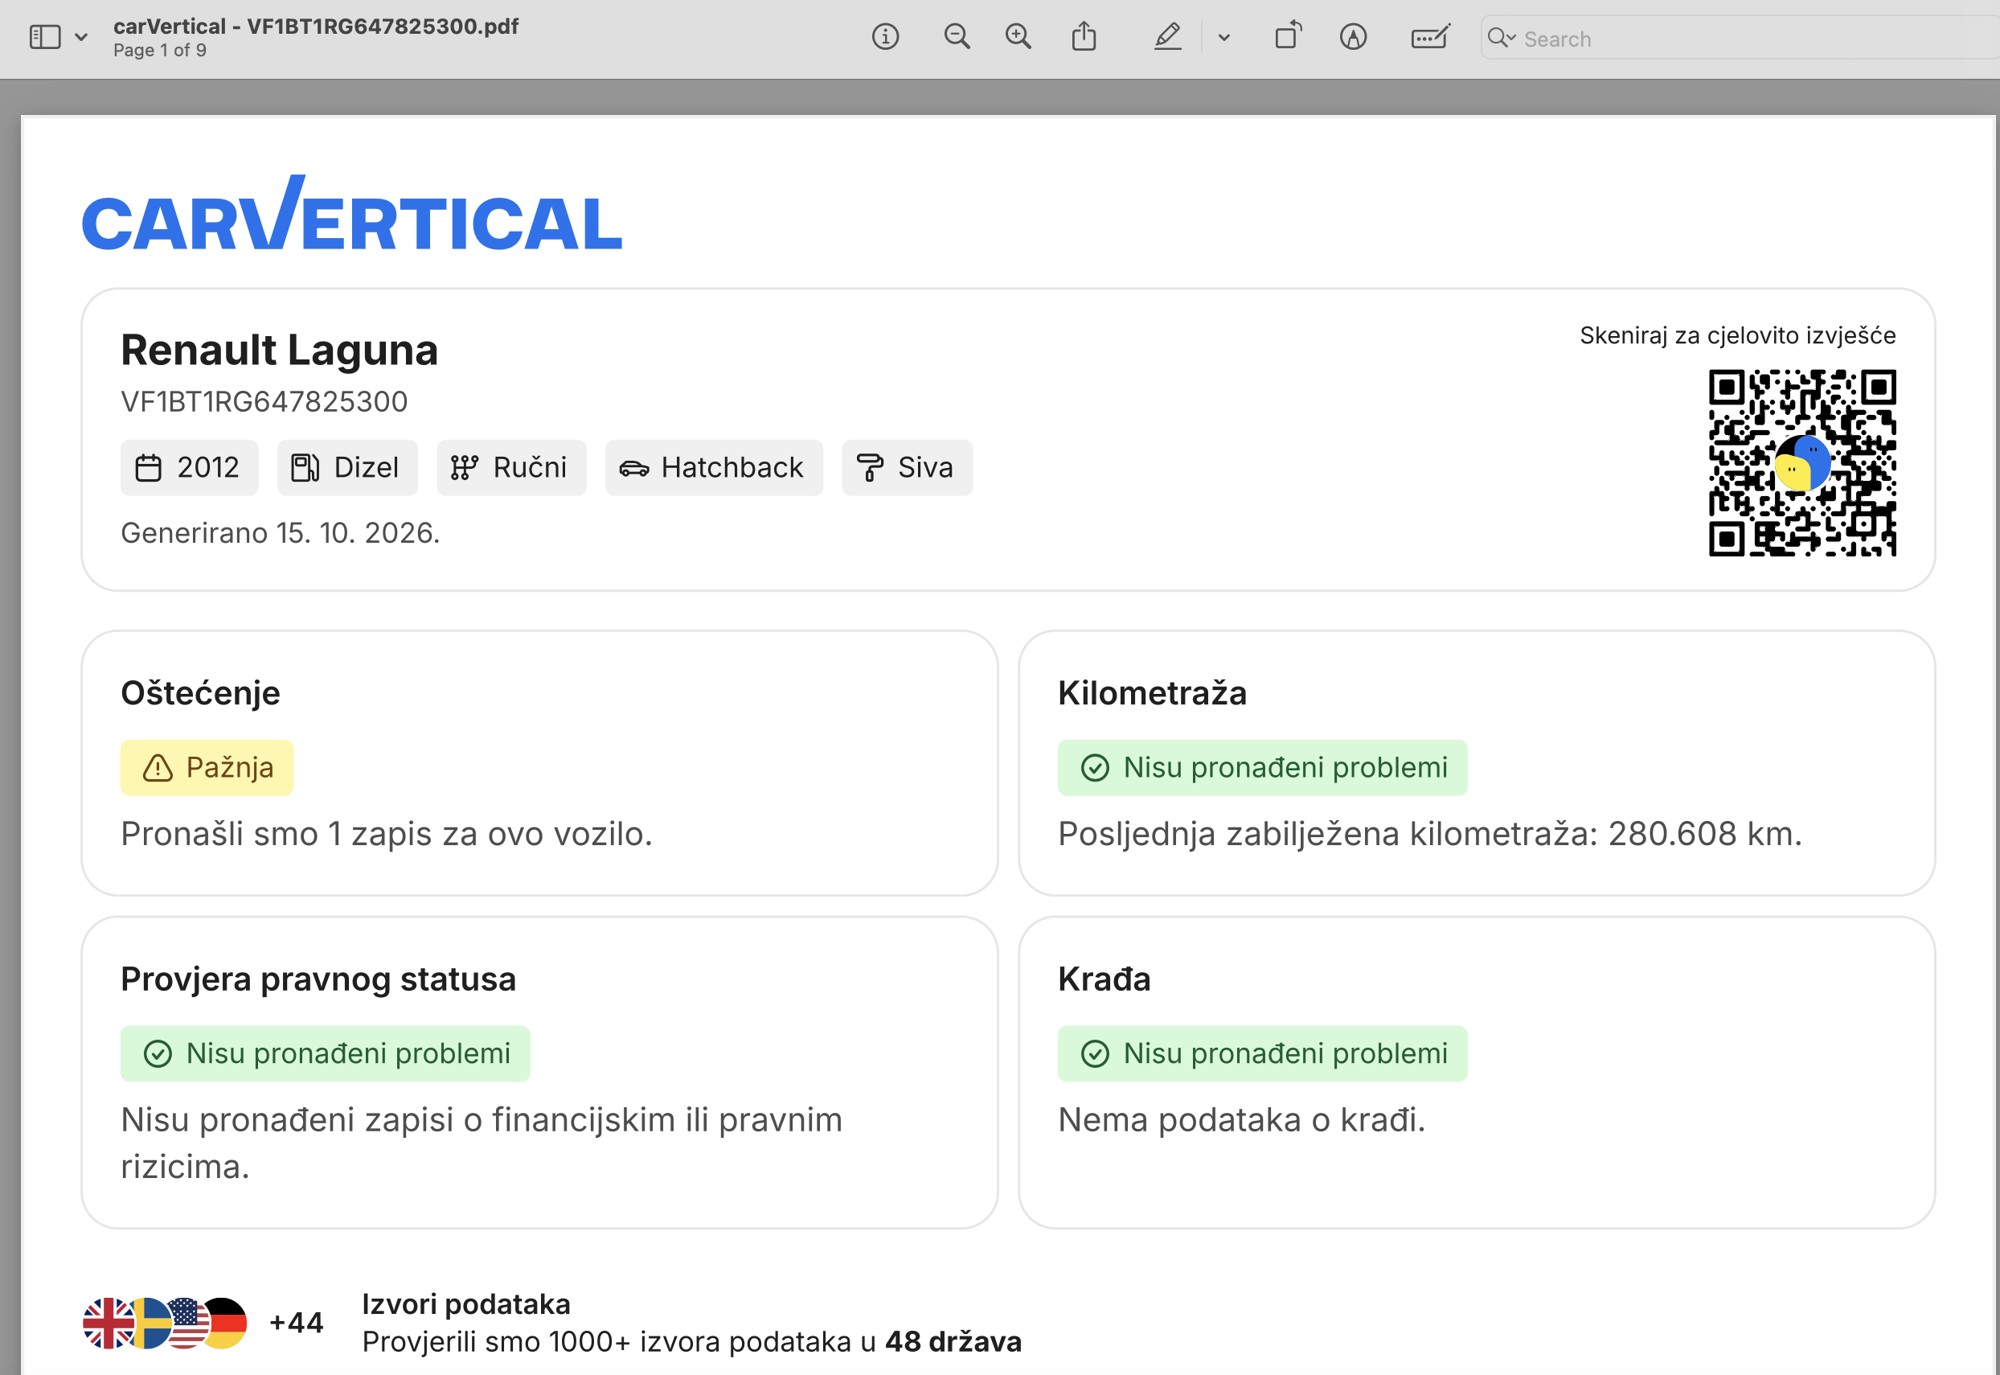Open the Share menu icon
The height and width of the screenshot is (1375, 2000).
click(x=1084, y=37)
